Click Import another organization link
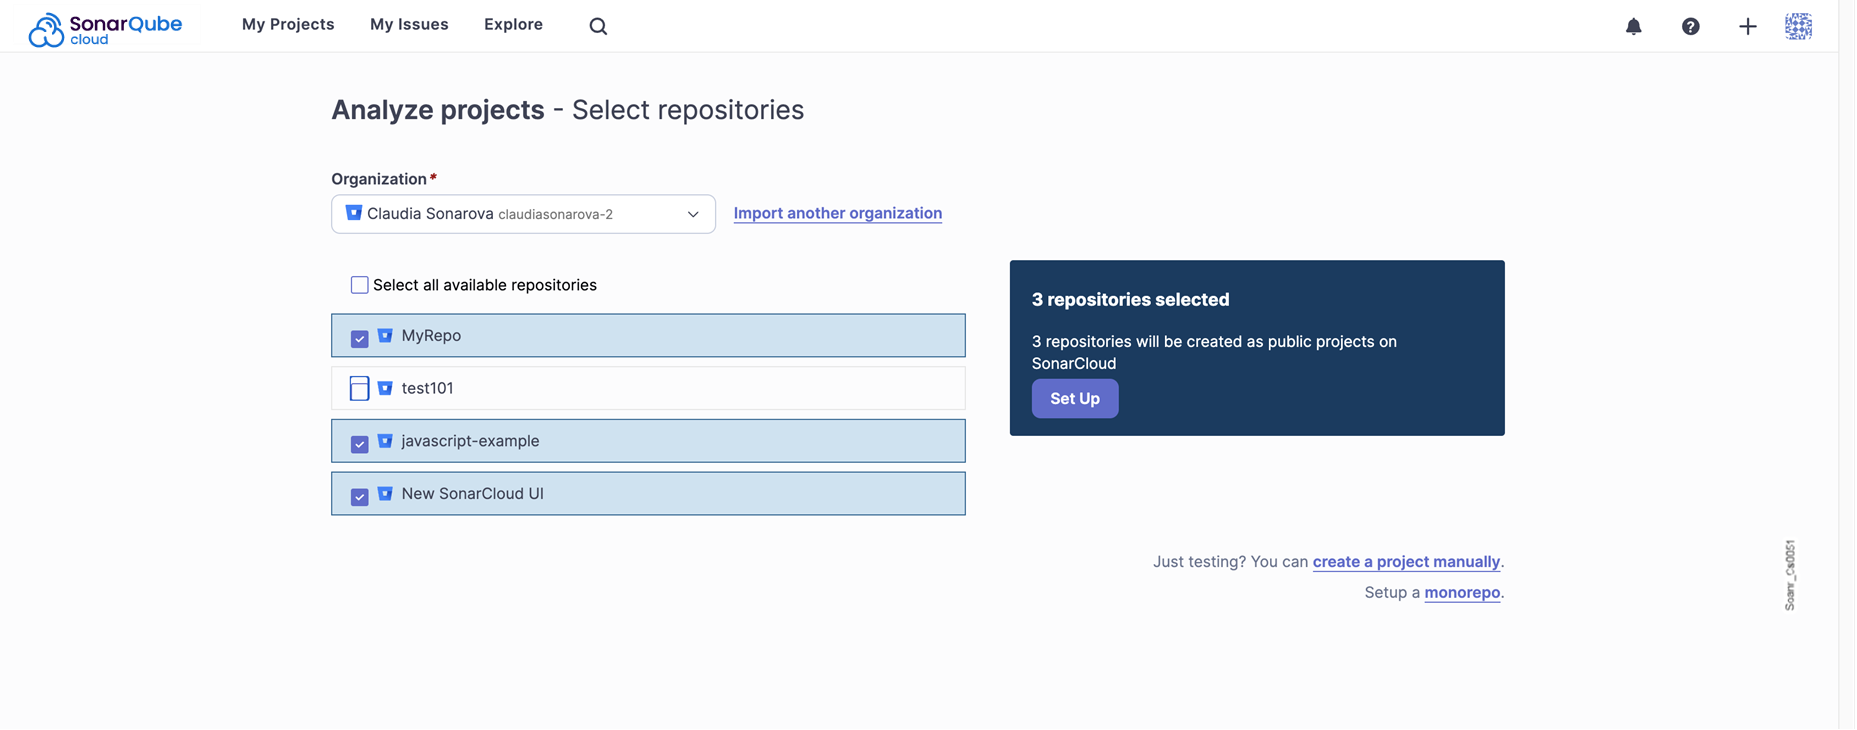Screen dimensions: 1857x730 point(837,213)
